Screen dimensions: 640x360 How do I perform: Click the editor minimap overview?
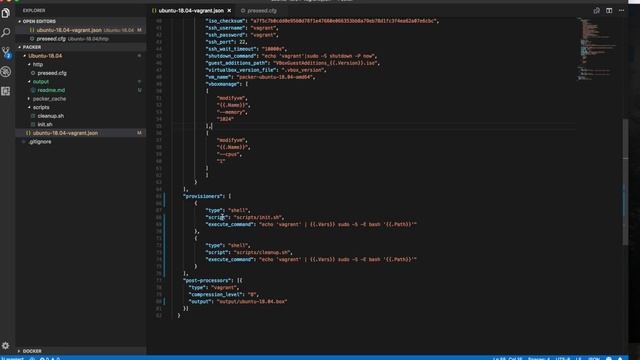(597, 49)
